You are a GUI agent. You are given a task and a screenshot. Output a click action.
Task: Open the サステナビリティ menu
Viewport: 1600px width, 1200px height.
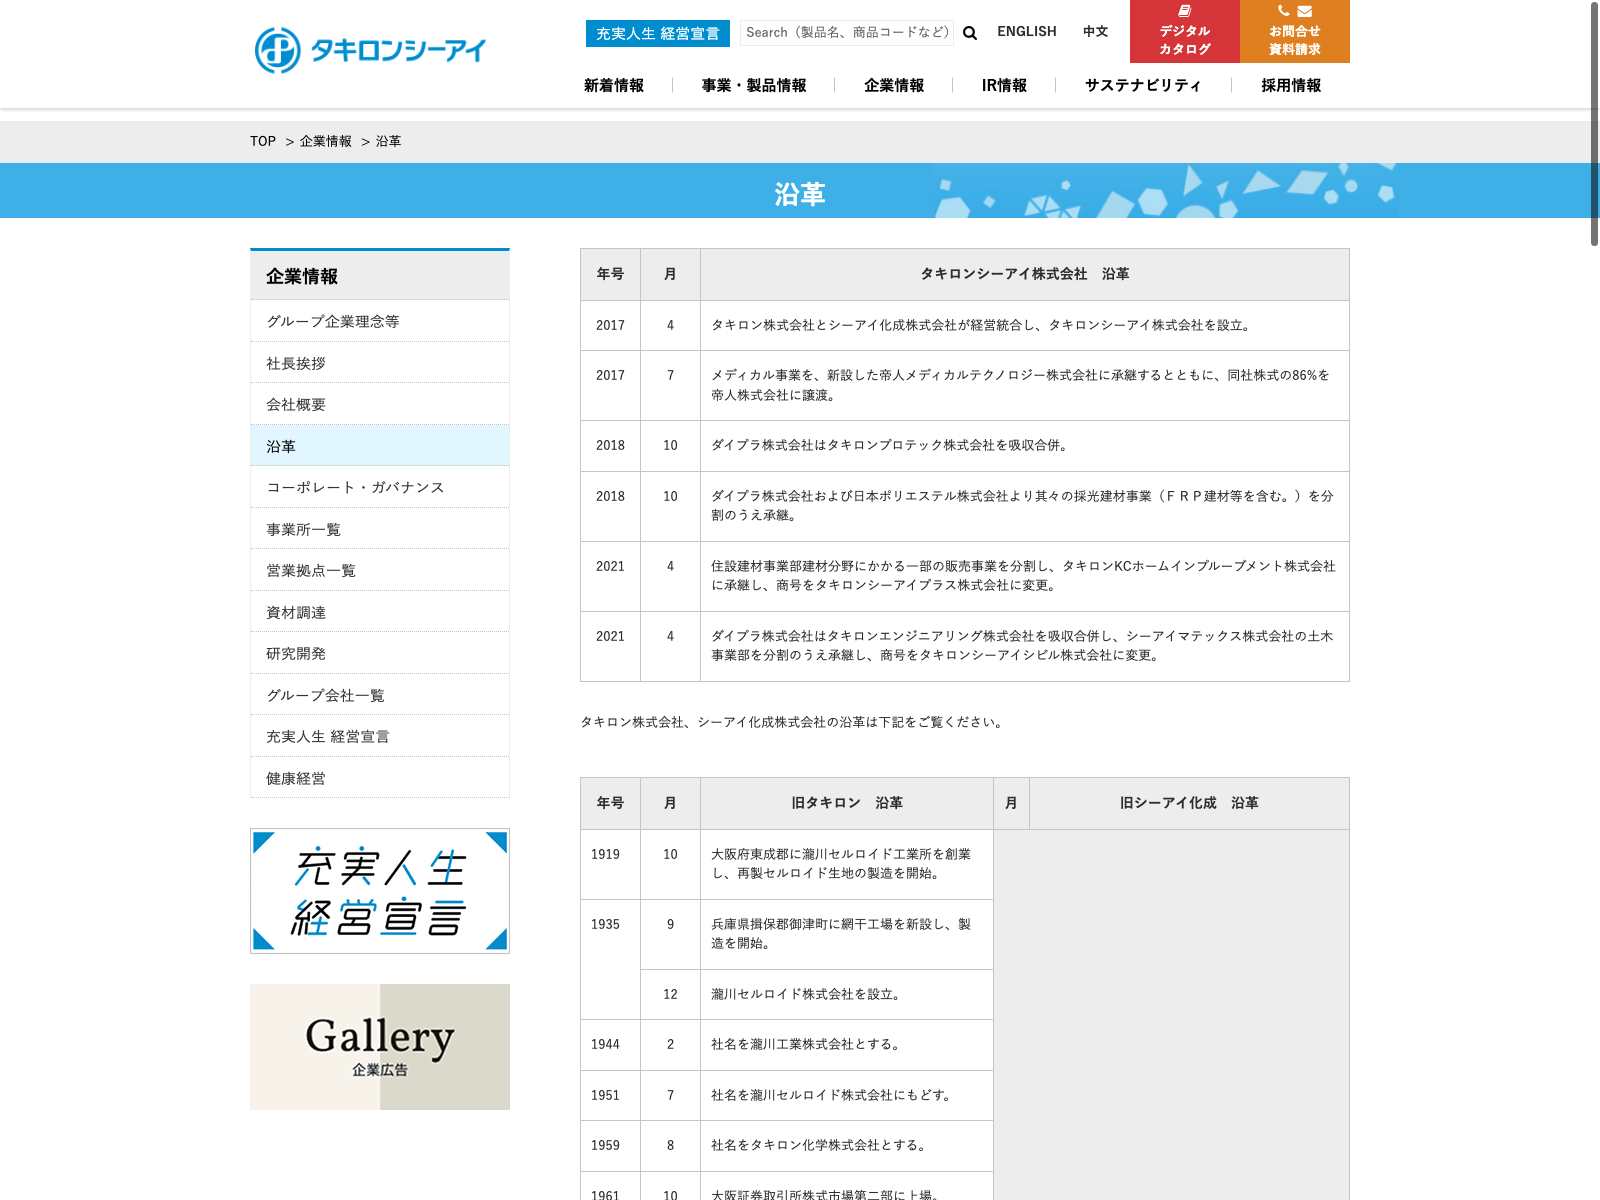[1143, 86]
